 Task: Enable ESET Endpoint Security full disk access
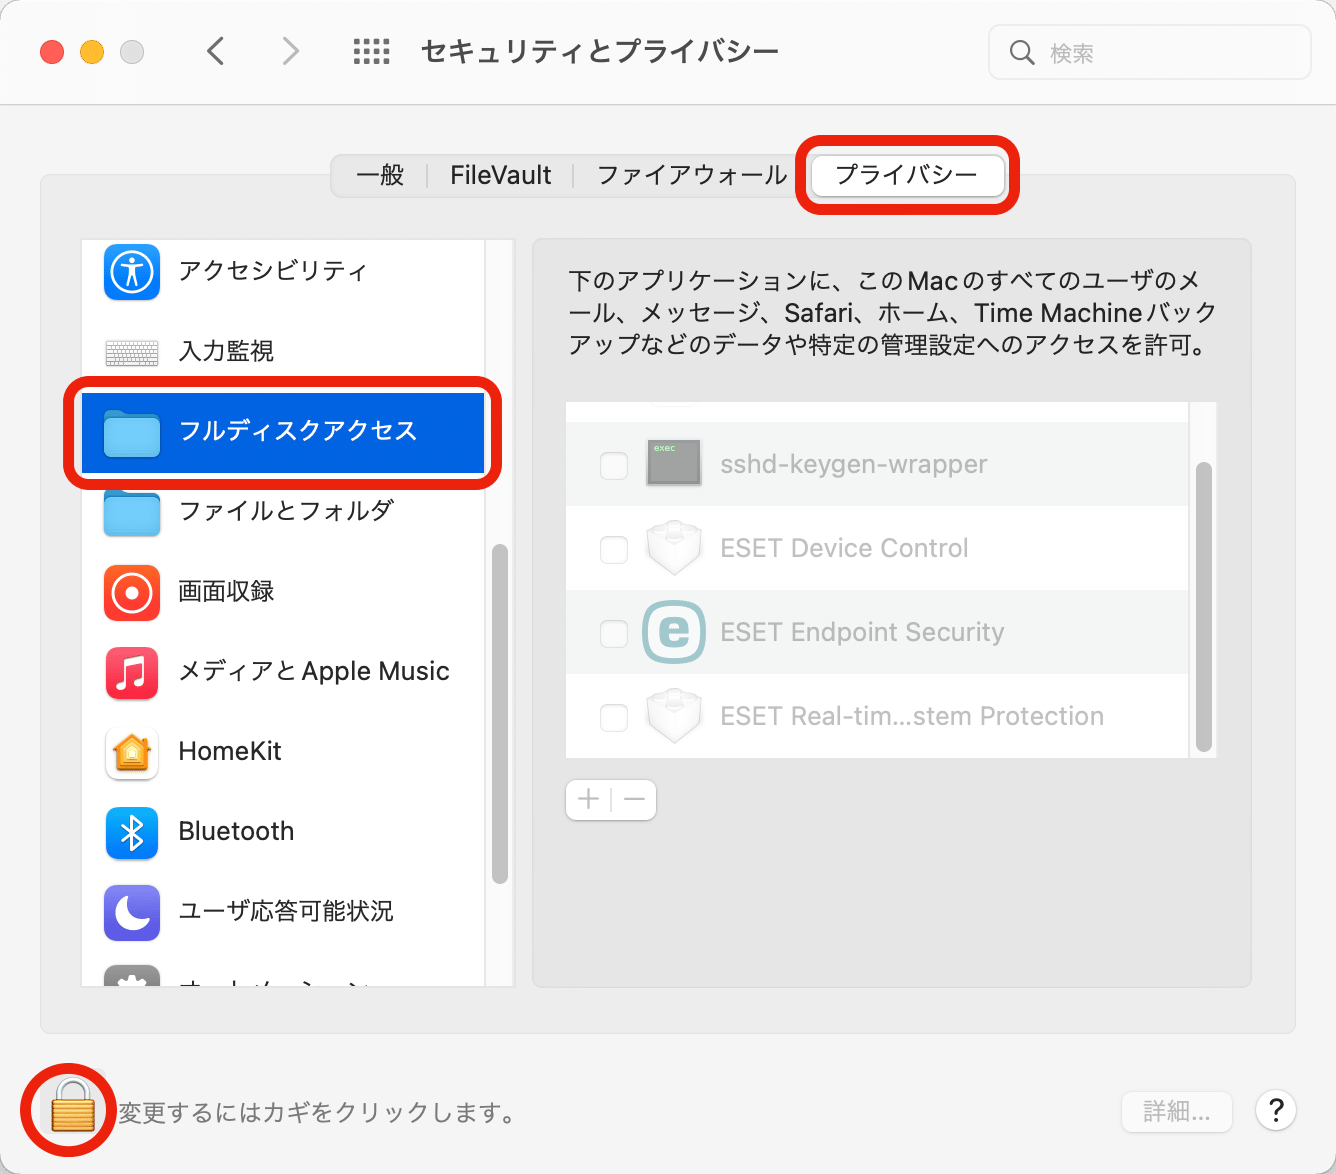click(x=614, y=633)
